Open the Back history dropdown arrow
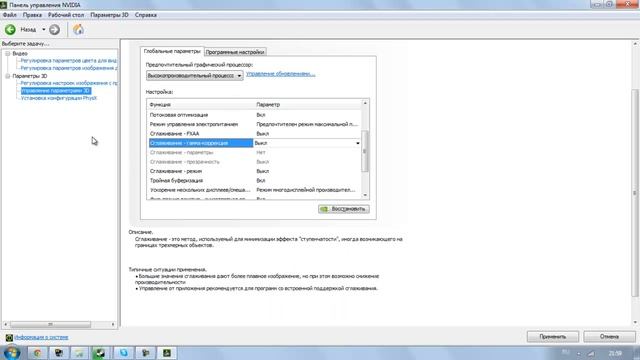Image resolution: width=640 pixels, height=360 pixels. pos(44,29)
